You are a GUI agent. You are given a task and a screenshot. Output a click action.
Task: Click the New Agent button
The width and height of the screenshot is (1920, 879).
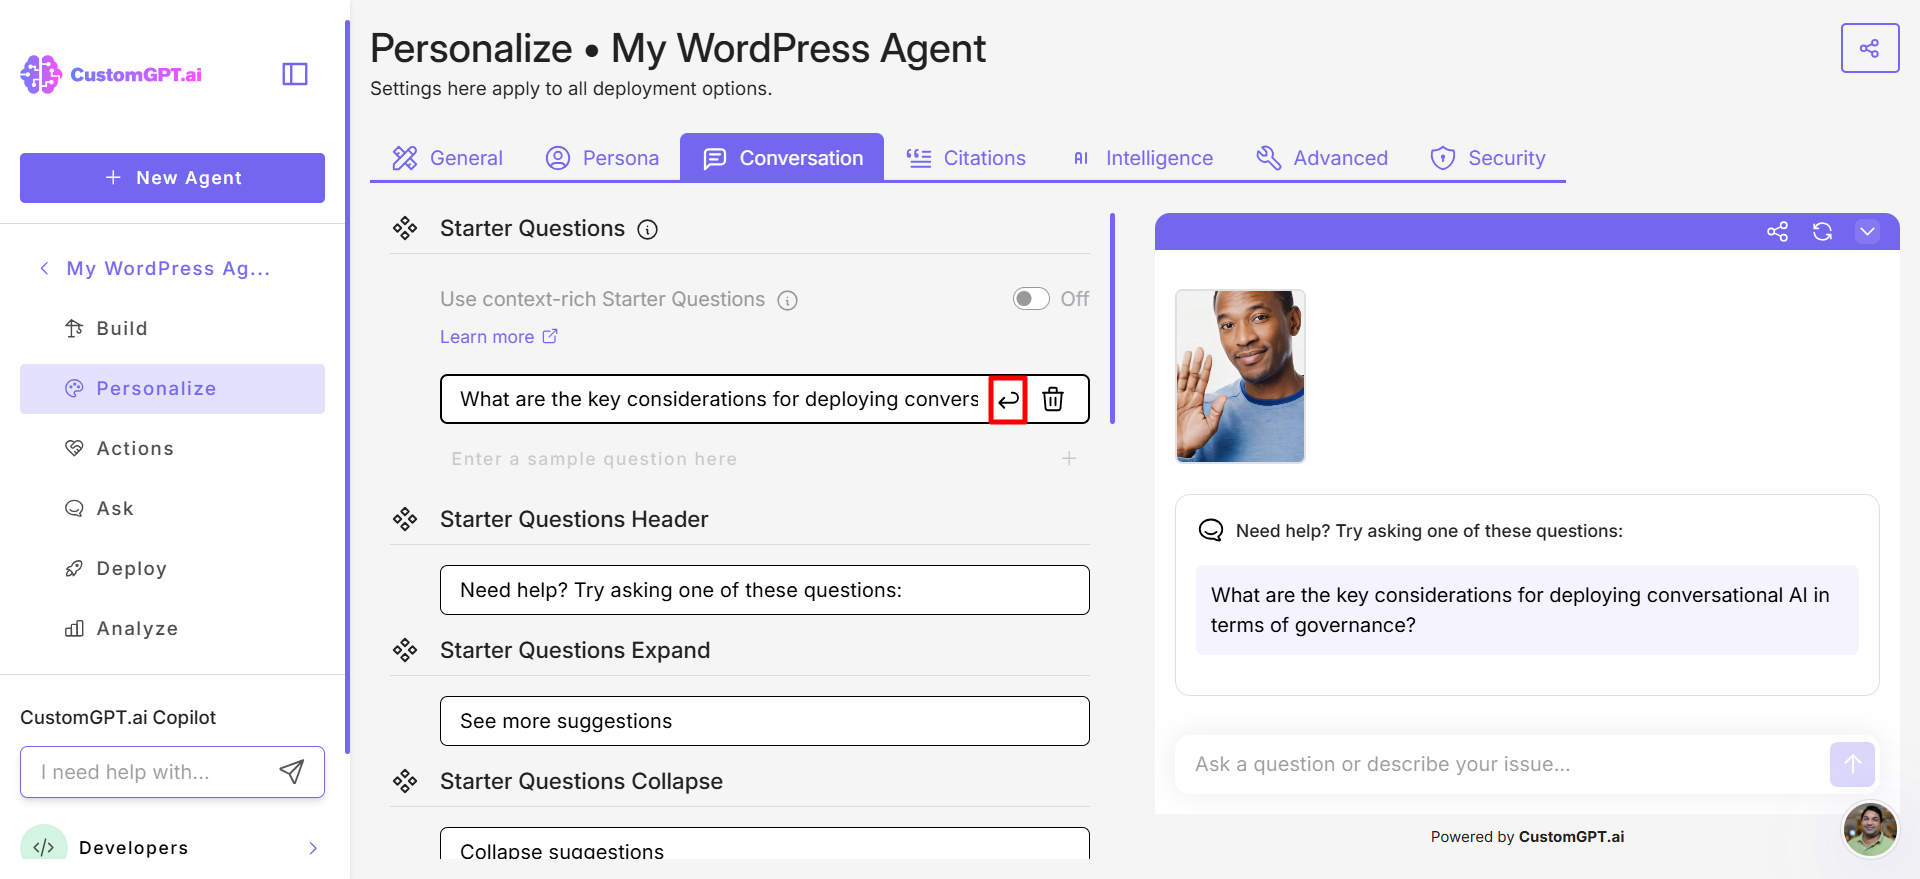click(172, 178)
